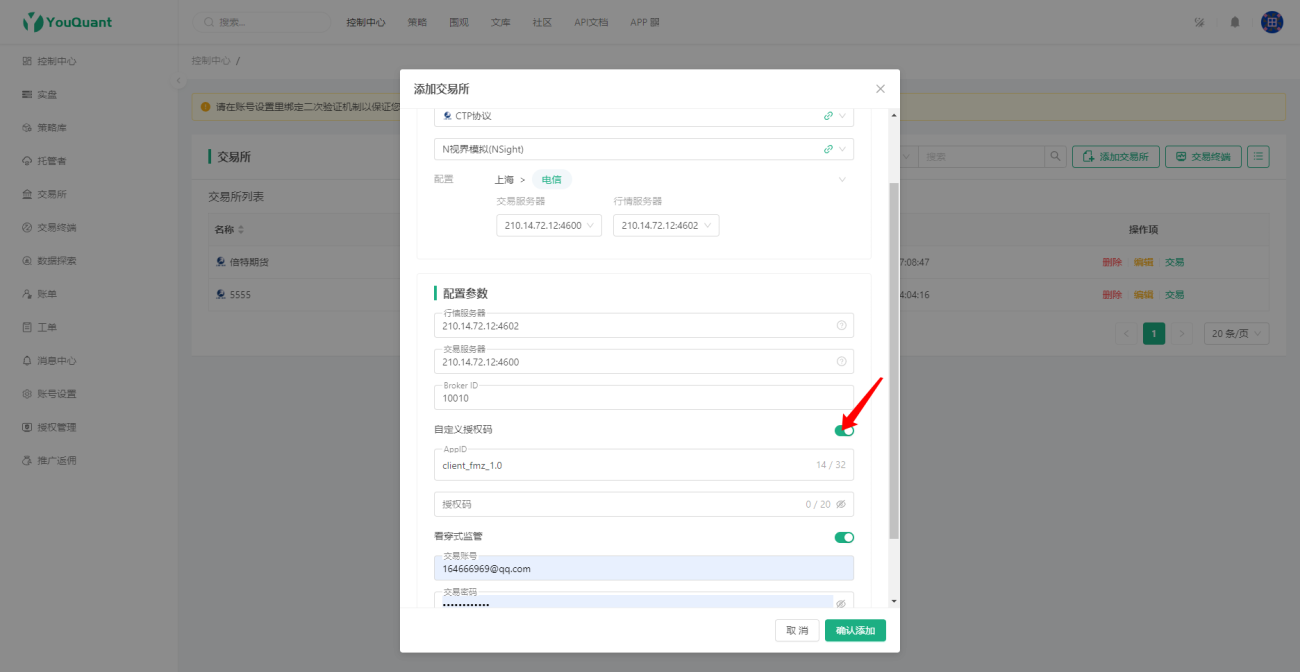
Task: Open 交易终端 in the sidebar
Action: (x=50, y=227)
